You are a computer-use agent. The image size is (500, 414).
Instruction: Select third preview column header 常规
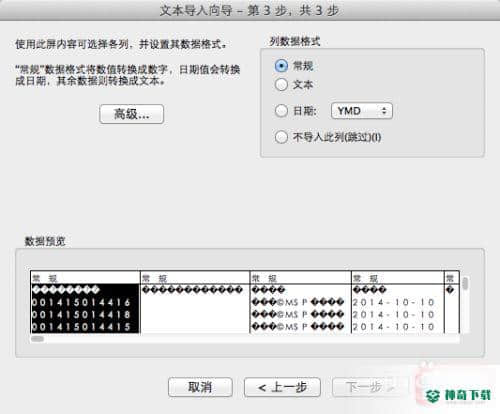point(301,278)
